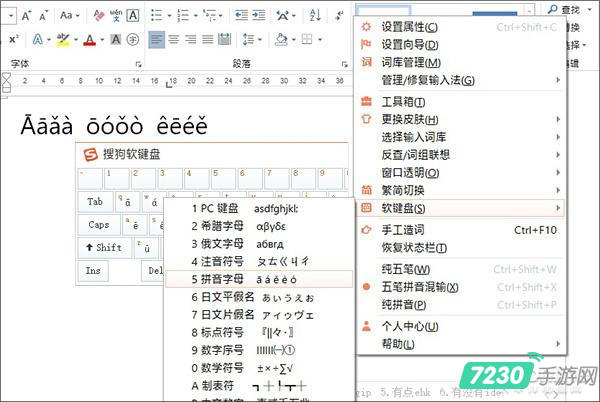Click the Shading paint bucket icon
Image resolution: width=600 pixels, height=402 pixels.
tap(281, 39)
